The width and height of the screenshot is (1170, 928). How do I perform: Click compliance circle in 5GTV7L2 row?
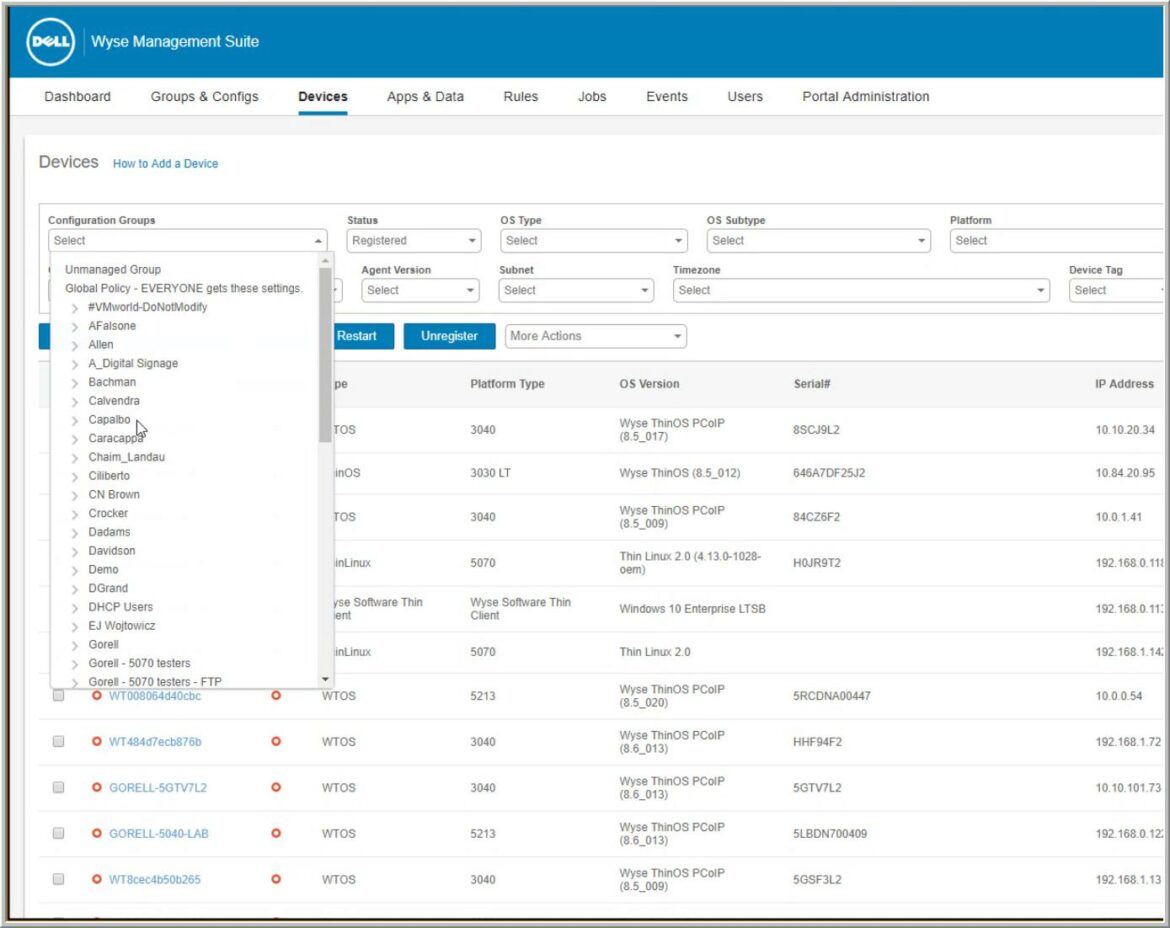276,787
